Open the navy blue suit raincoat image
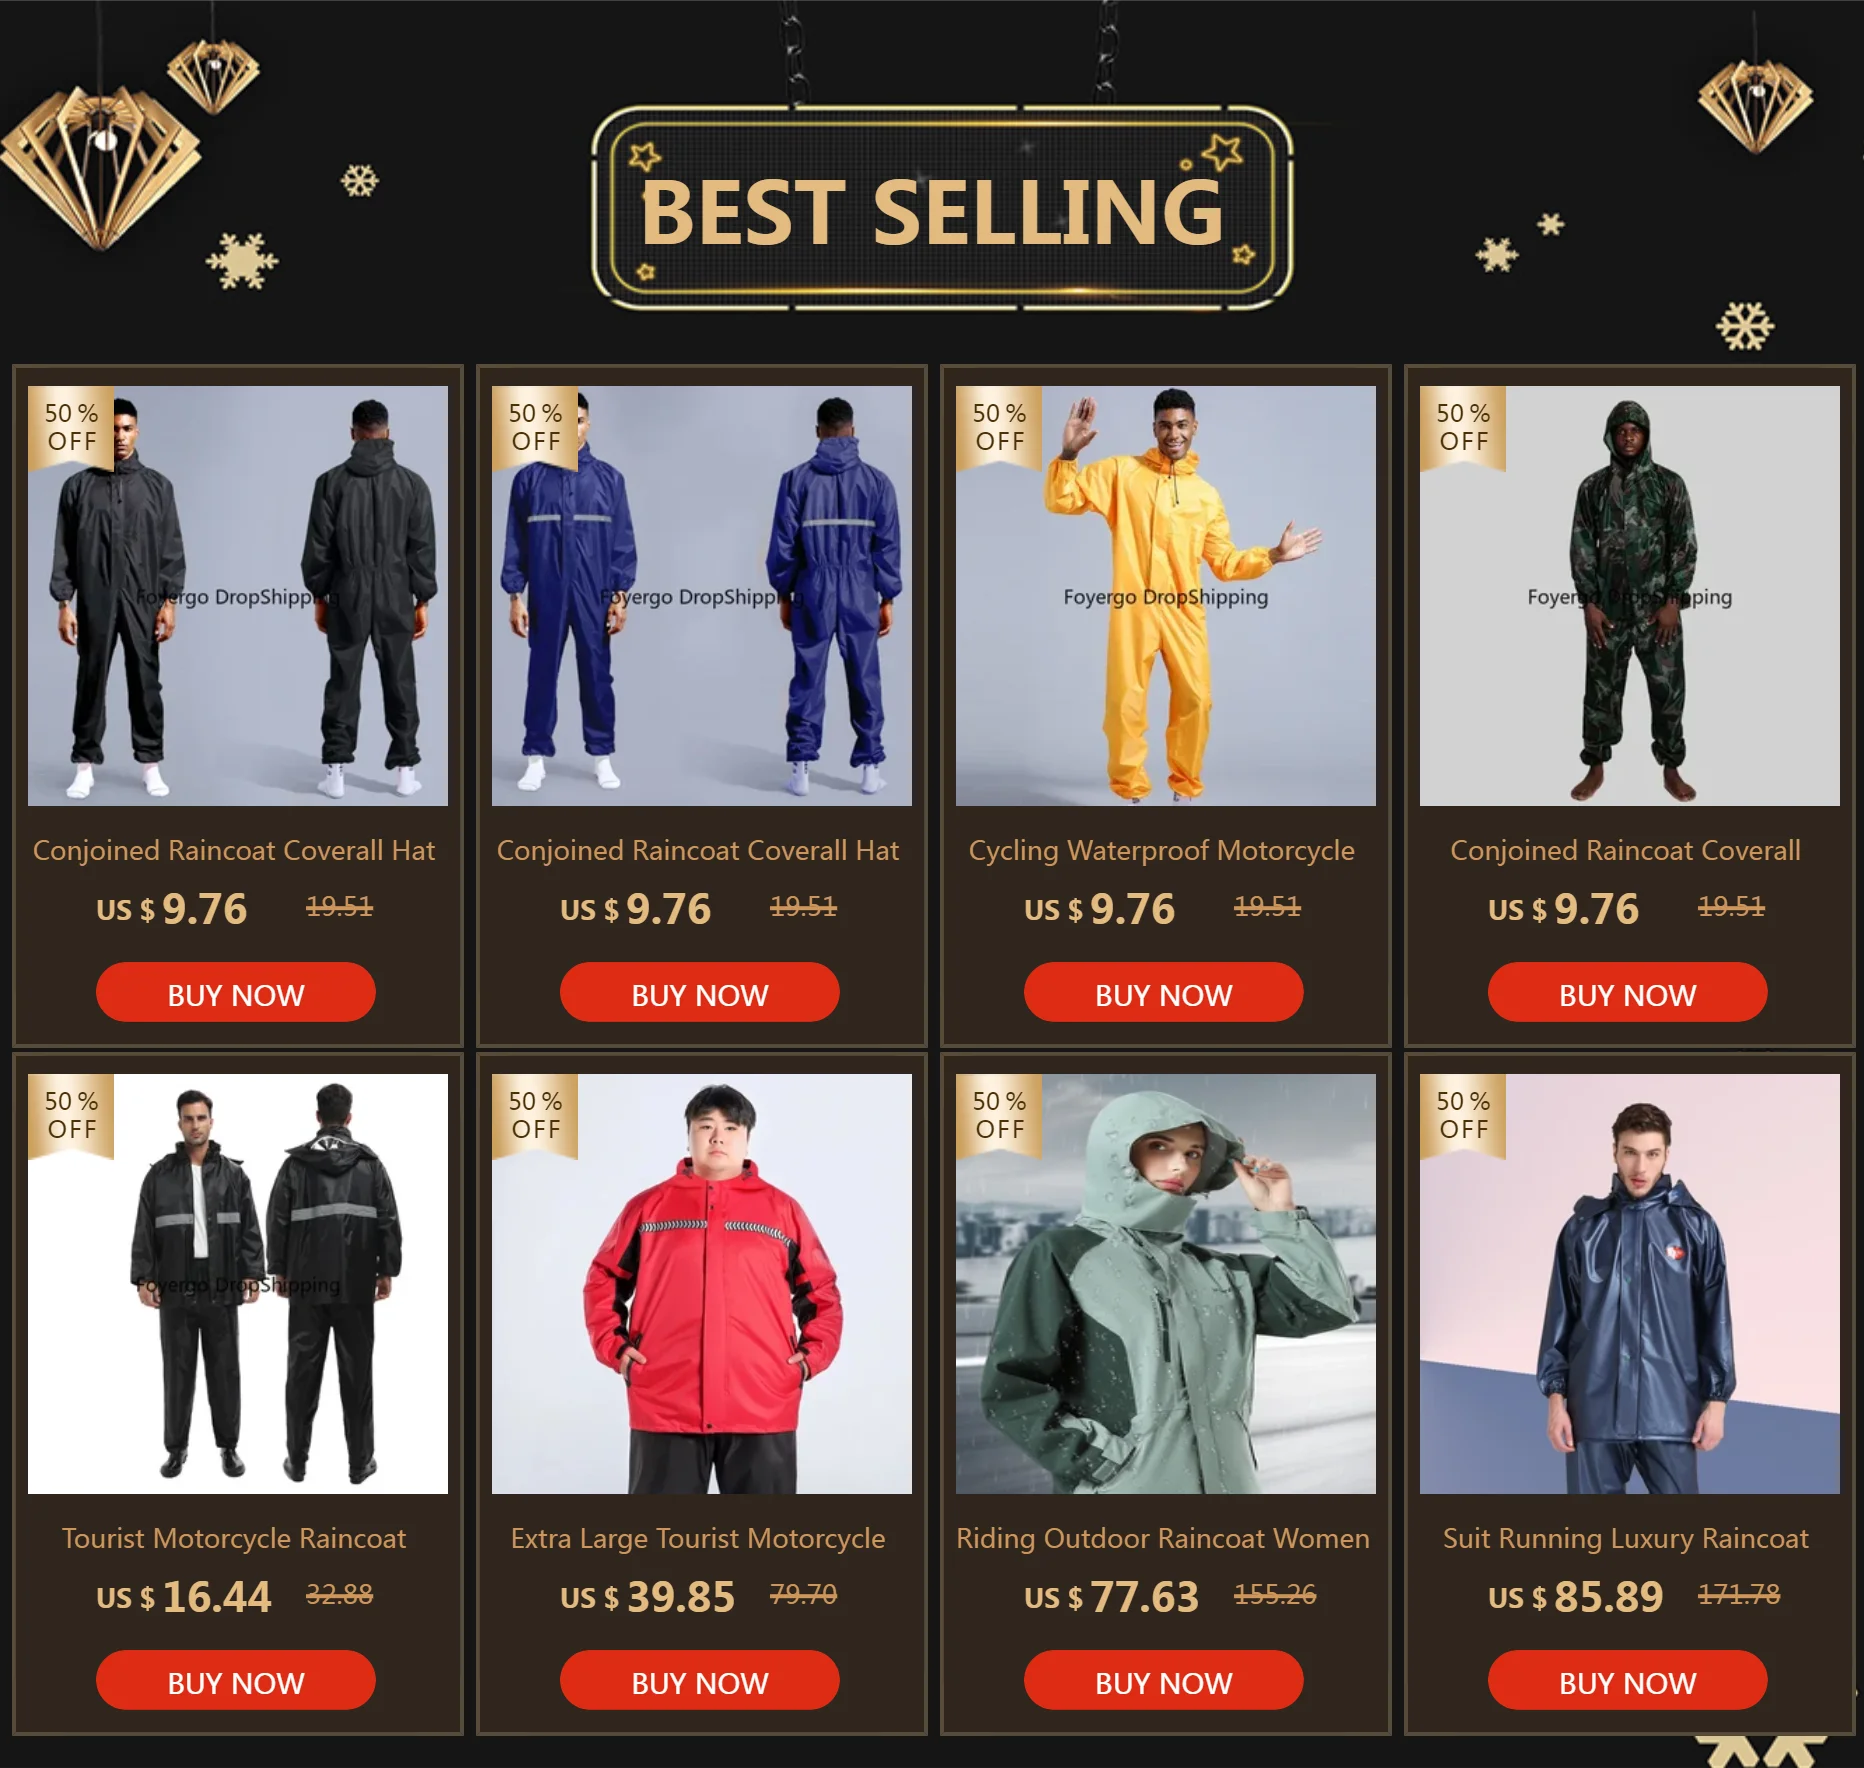 click(x=1630, y=1284)
